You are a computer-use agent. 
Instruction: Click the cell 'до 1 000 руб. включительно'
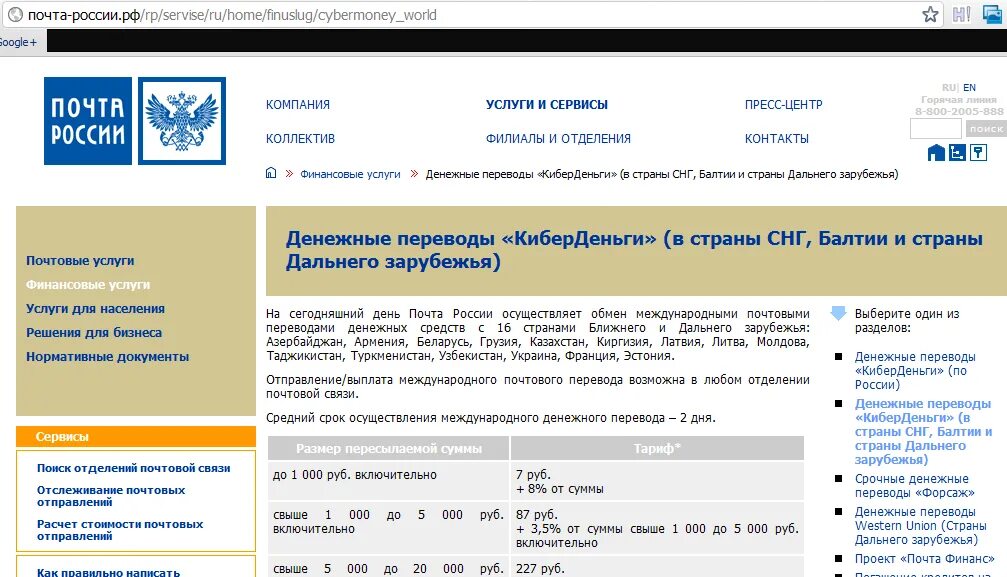click(389, 481)
